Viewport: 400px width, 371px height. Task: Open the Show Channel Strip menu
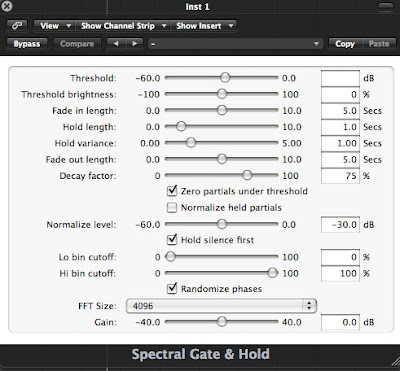coord(123,26)
